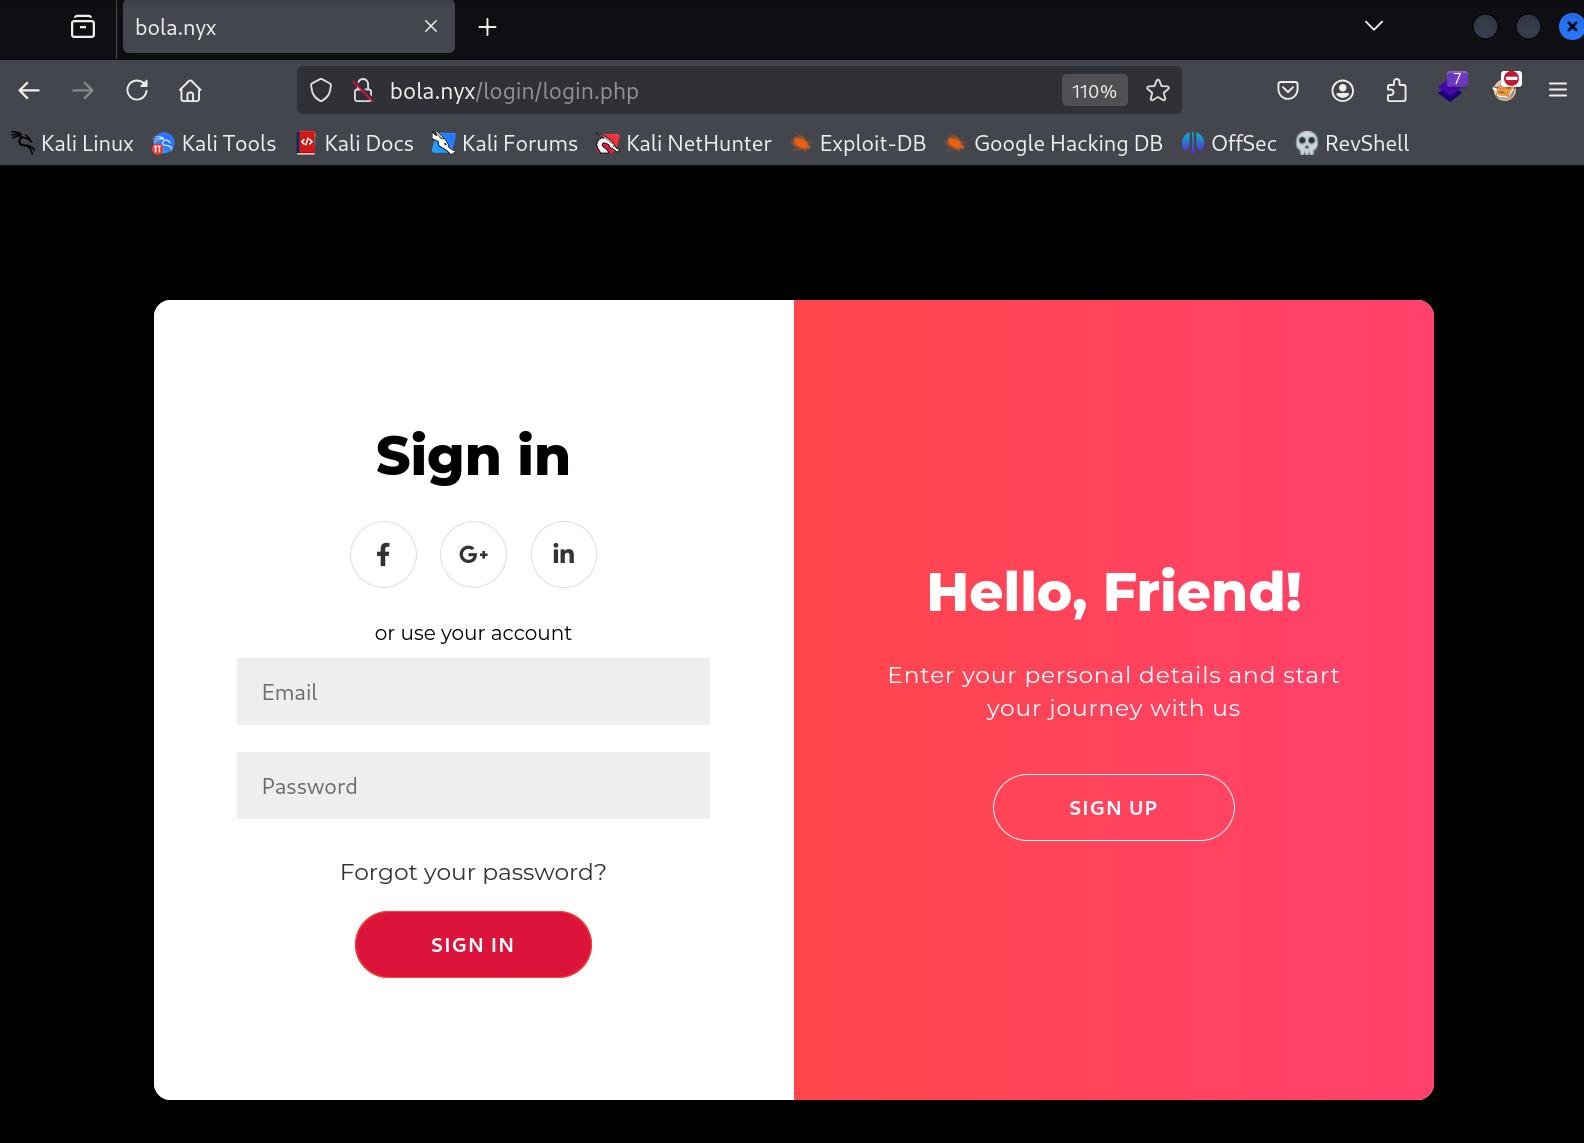Open the Forgot your password link
The width and height of the screenshot is (1584, 1143).
(x=473, y=872)
